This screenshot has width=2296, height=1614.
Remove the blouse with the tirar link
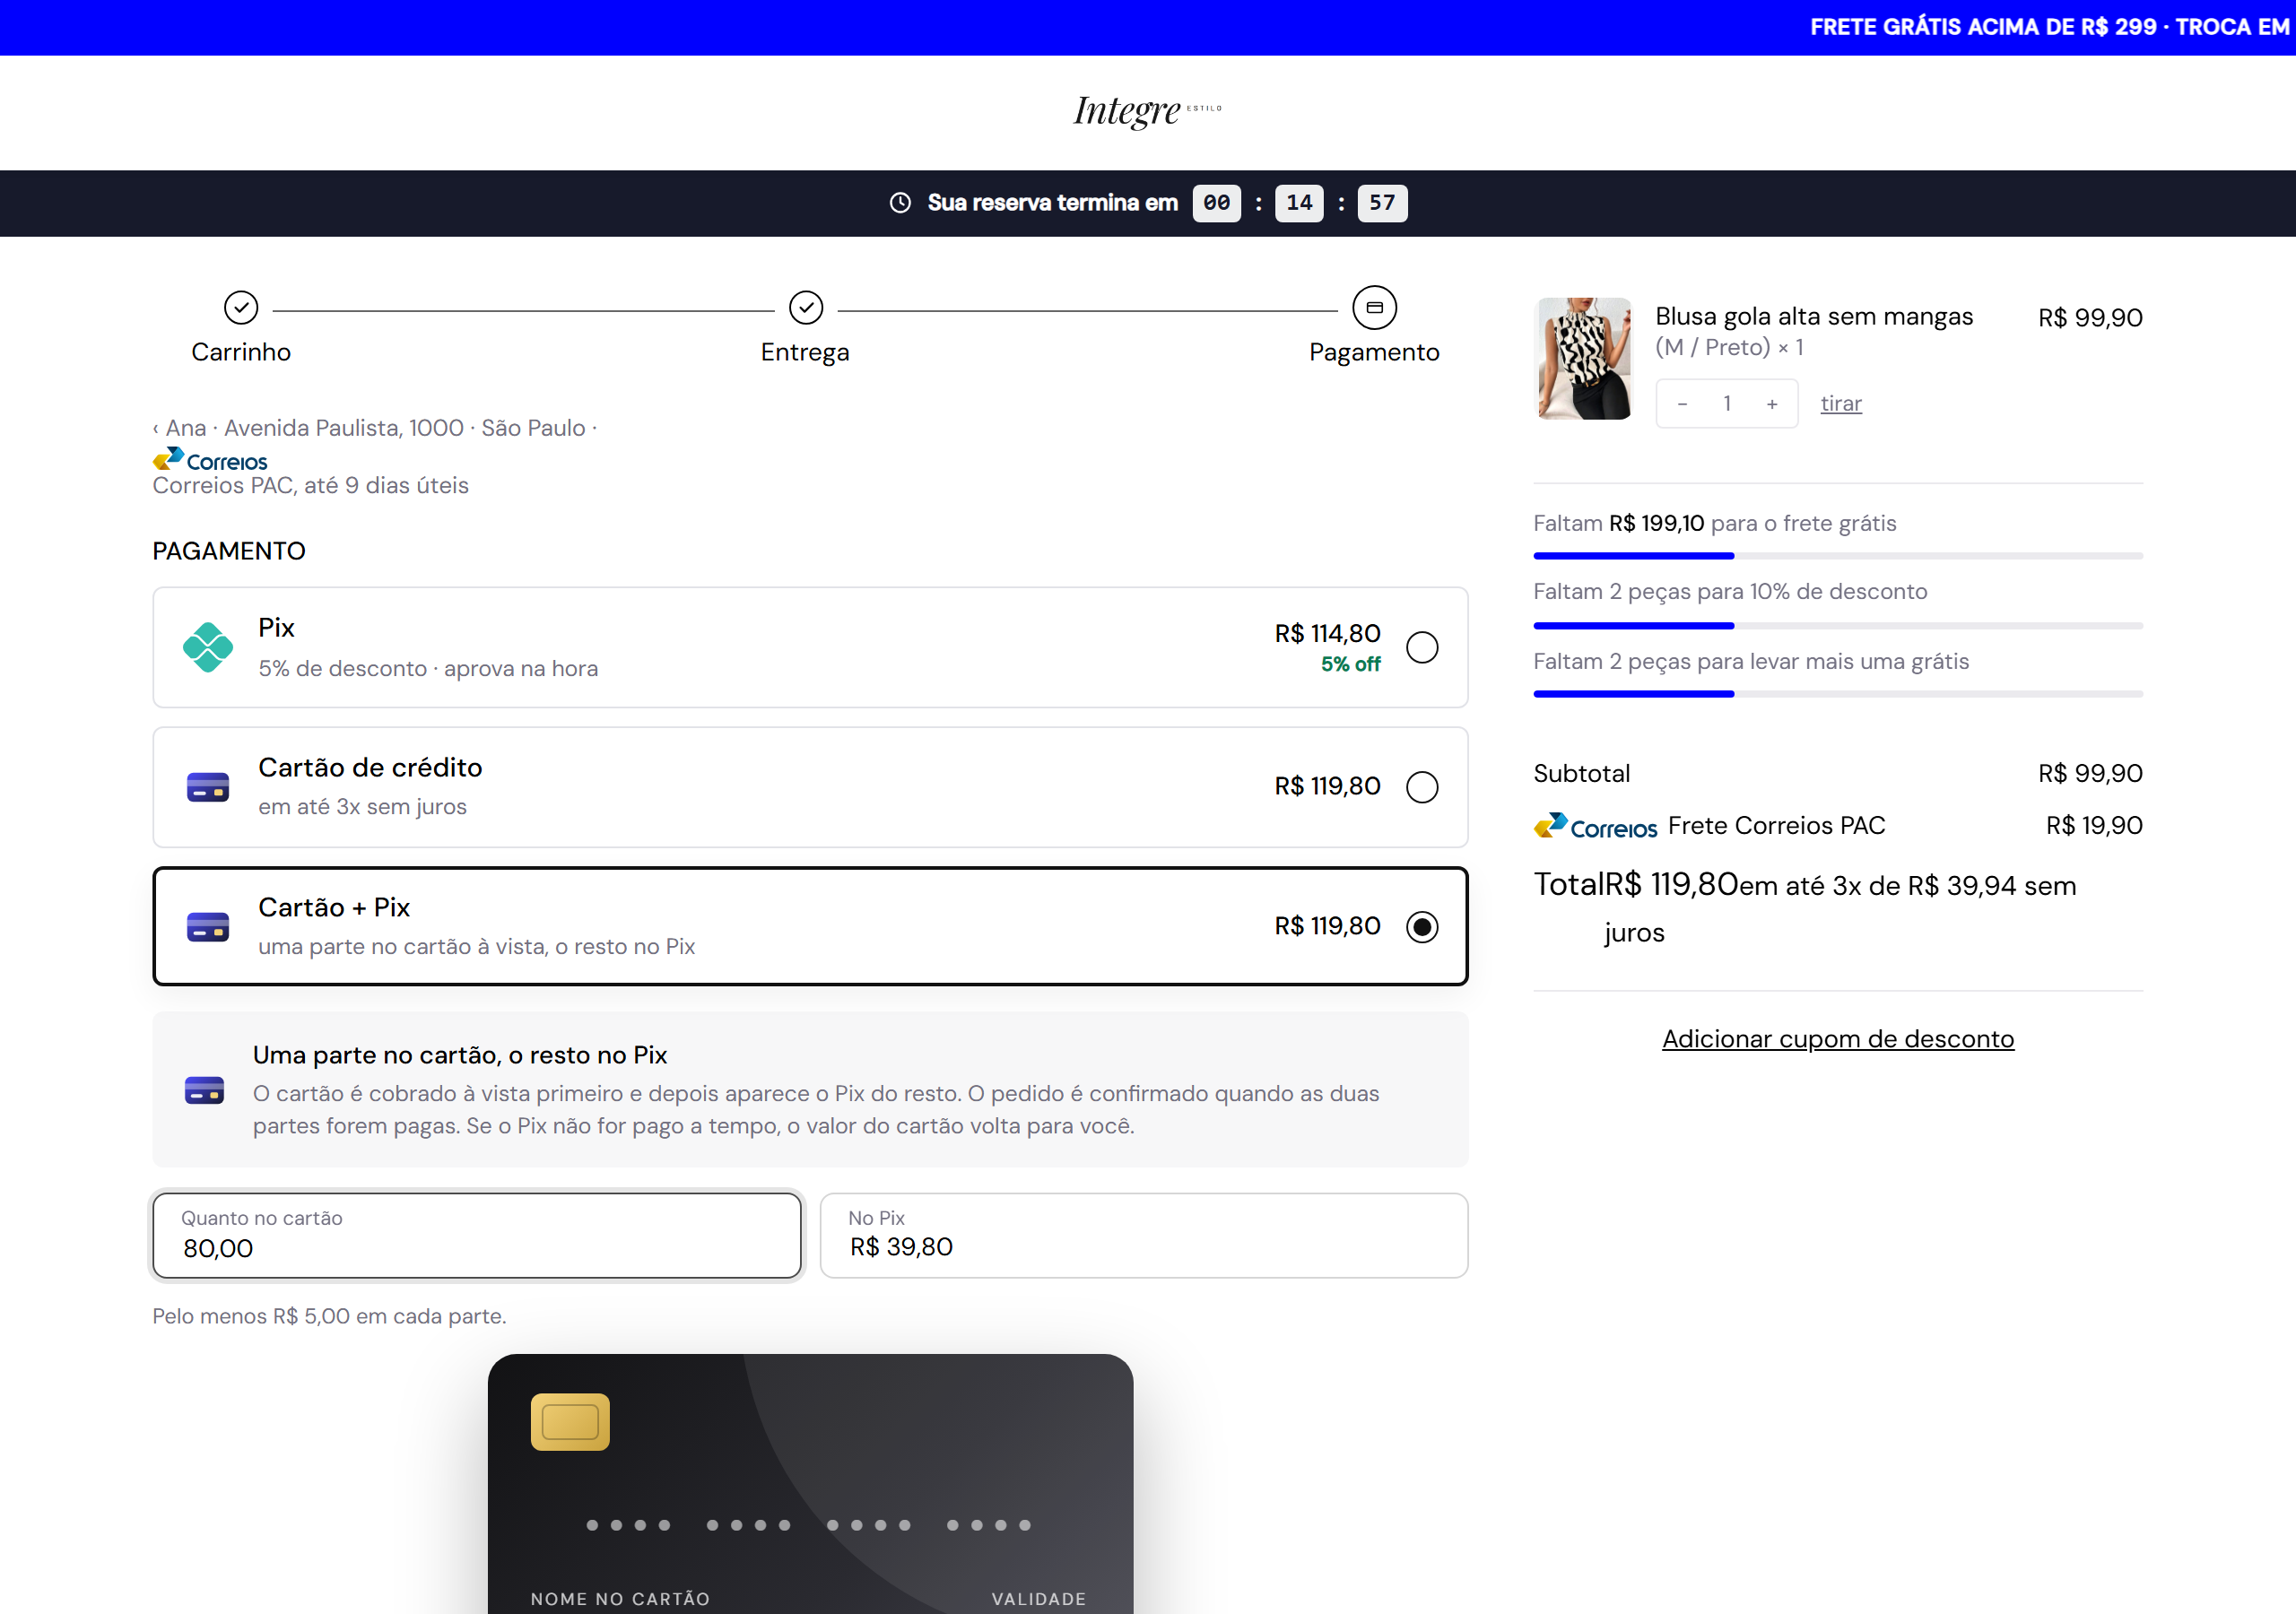click(x=1841, y=404)
